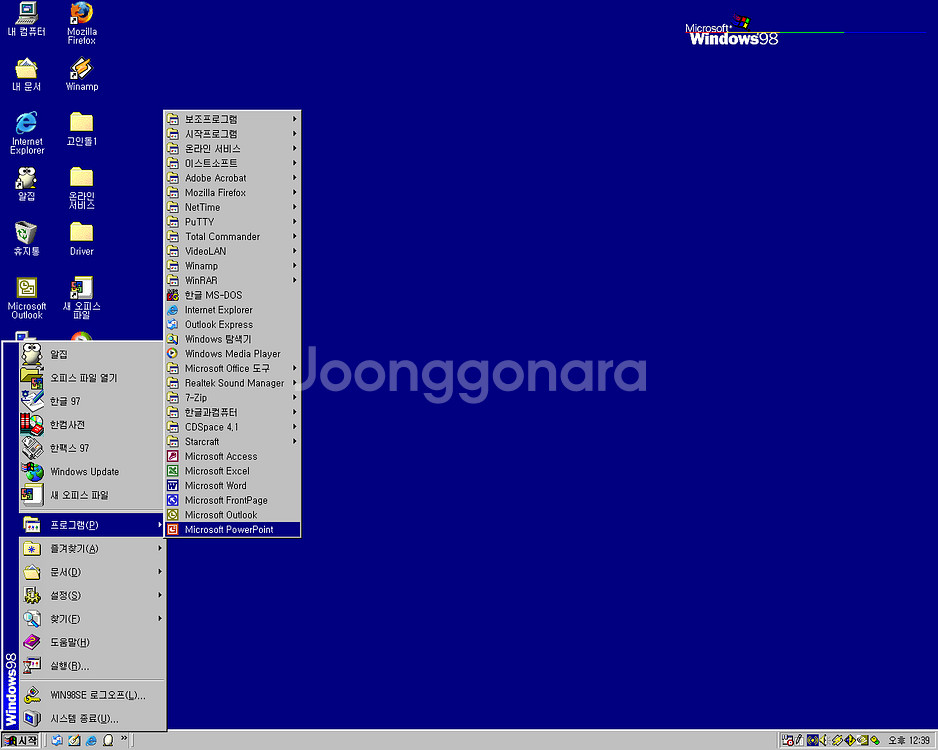Open the 프로그램(P) Start menu item

point(92,525)
